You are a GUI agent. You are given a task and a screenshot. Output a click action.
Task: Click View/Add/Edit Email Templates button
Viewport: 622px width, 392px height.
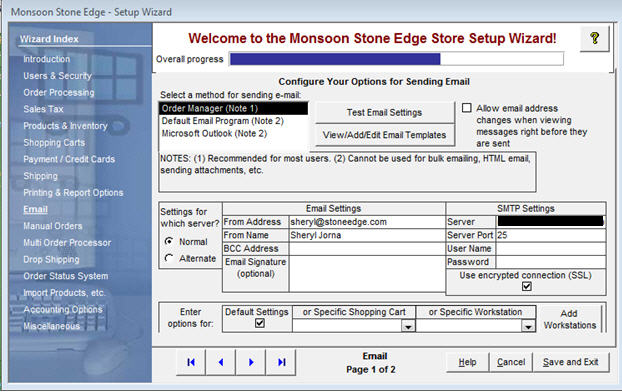tap(384, 135)
